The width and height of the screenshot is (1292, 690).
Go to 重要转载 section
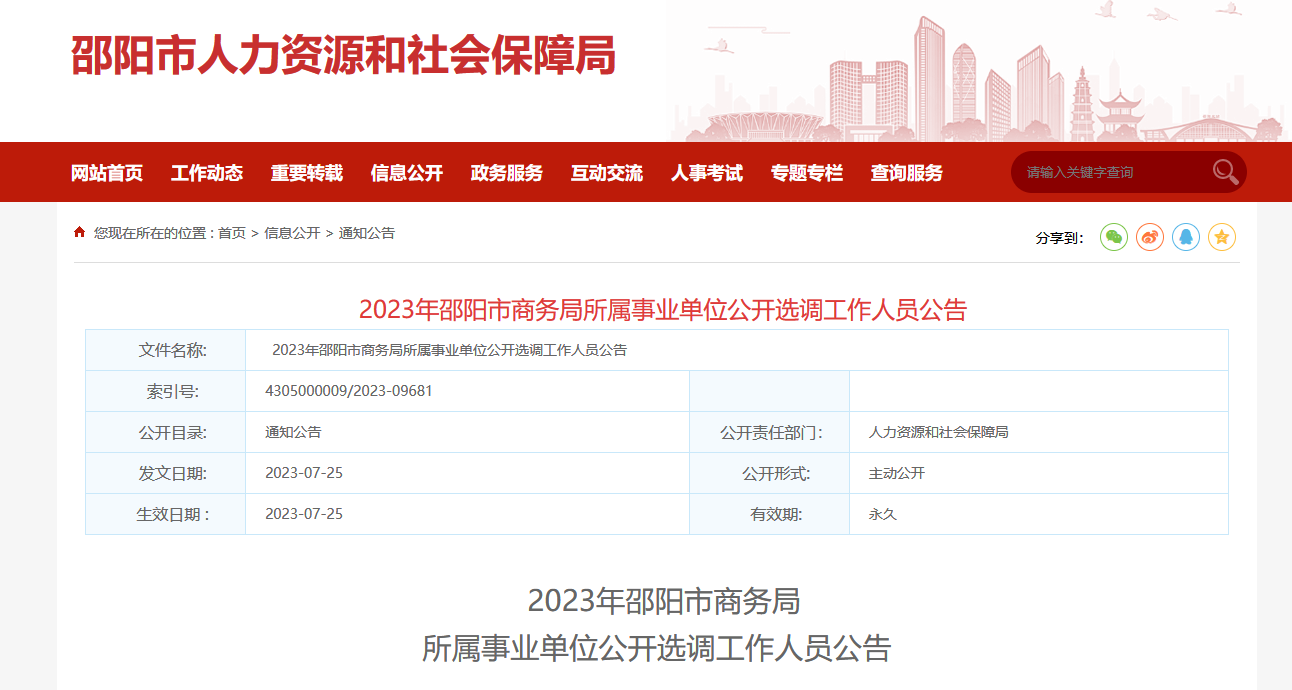pyautogui.click(x=307, y=173)
